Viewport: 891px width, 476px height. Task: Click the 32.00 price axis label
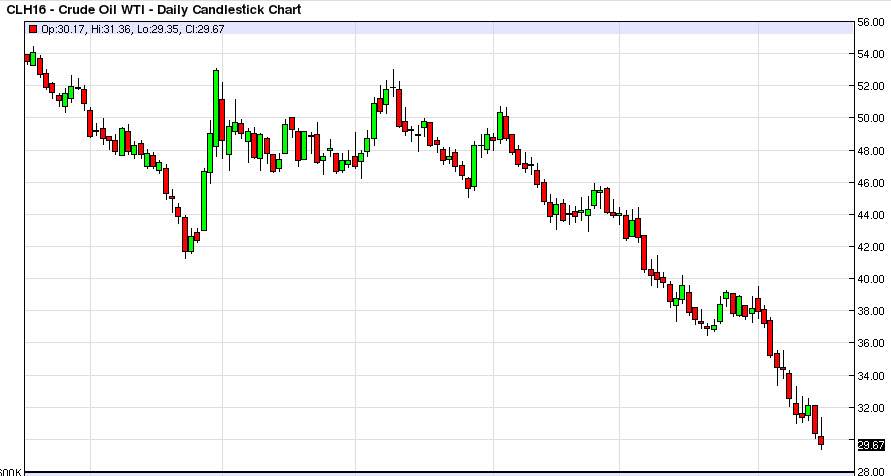tap(871, 408)
